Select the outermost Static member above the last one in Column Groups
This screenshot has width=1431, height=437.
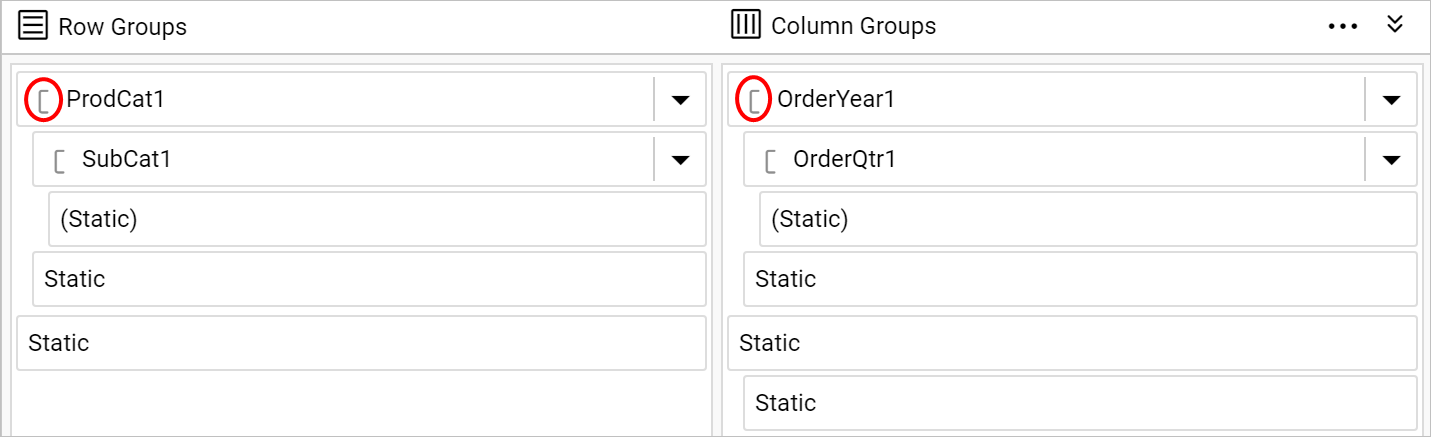click(1072, 343)
